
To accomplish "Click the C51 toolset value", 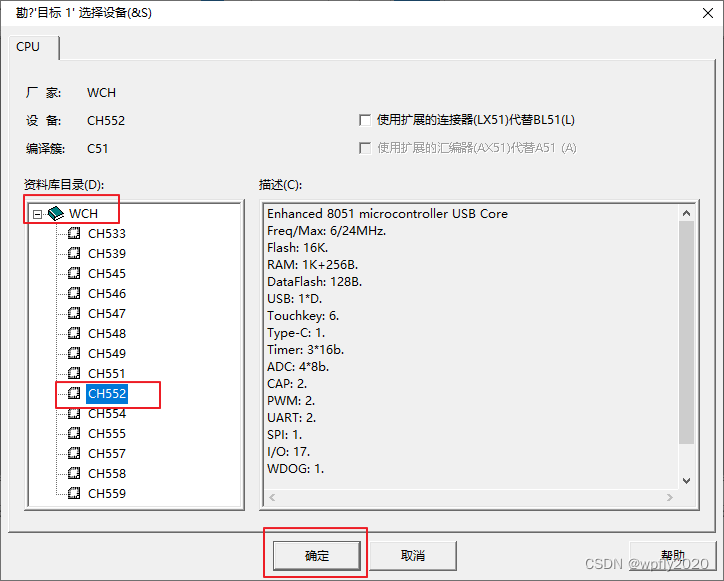I will 97,149.
